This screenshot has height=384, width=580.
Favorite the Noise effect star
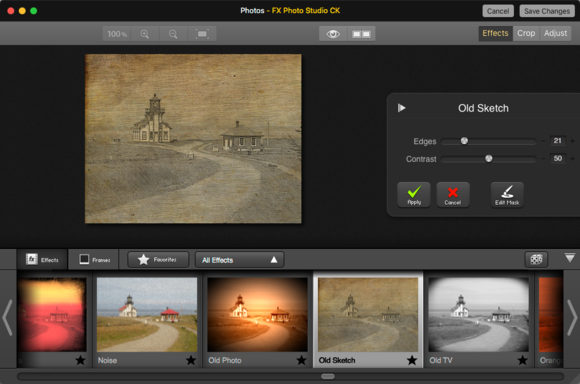coord(191,360)
